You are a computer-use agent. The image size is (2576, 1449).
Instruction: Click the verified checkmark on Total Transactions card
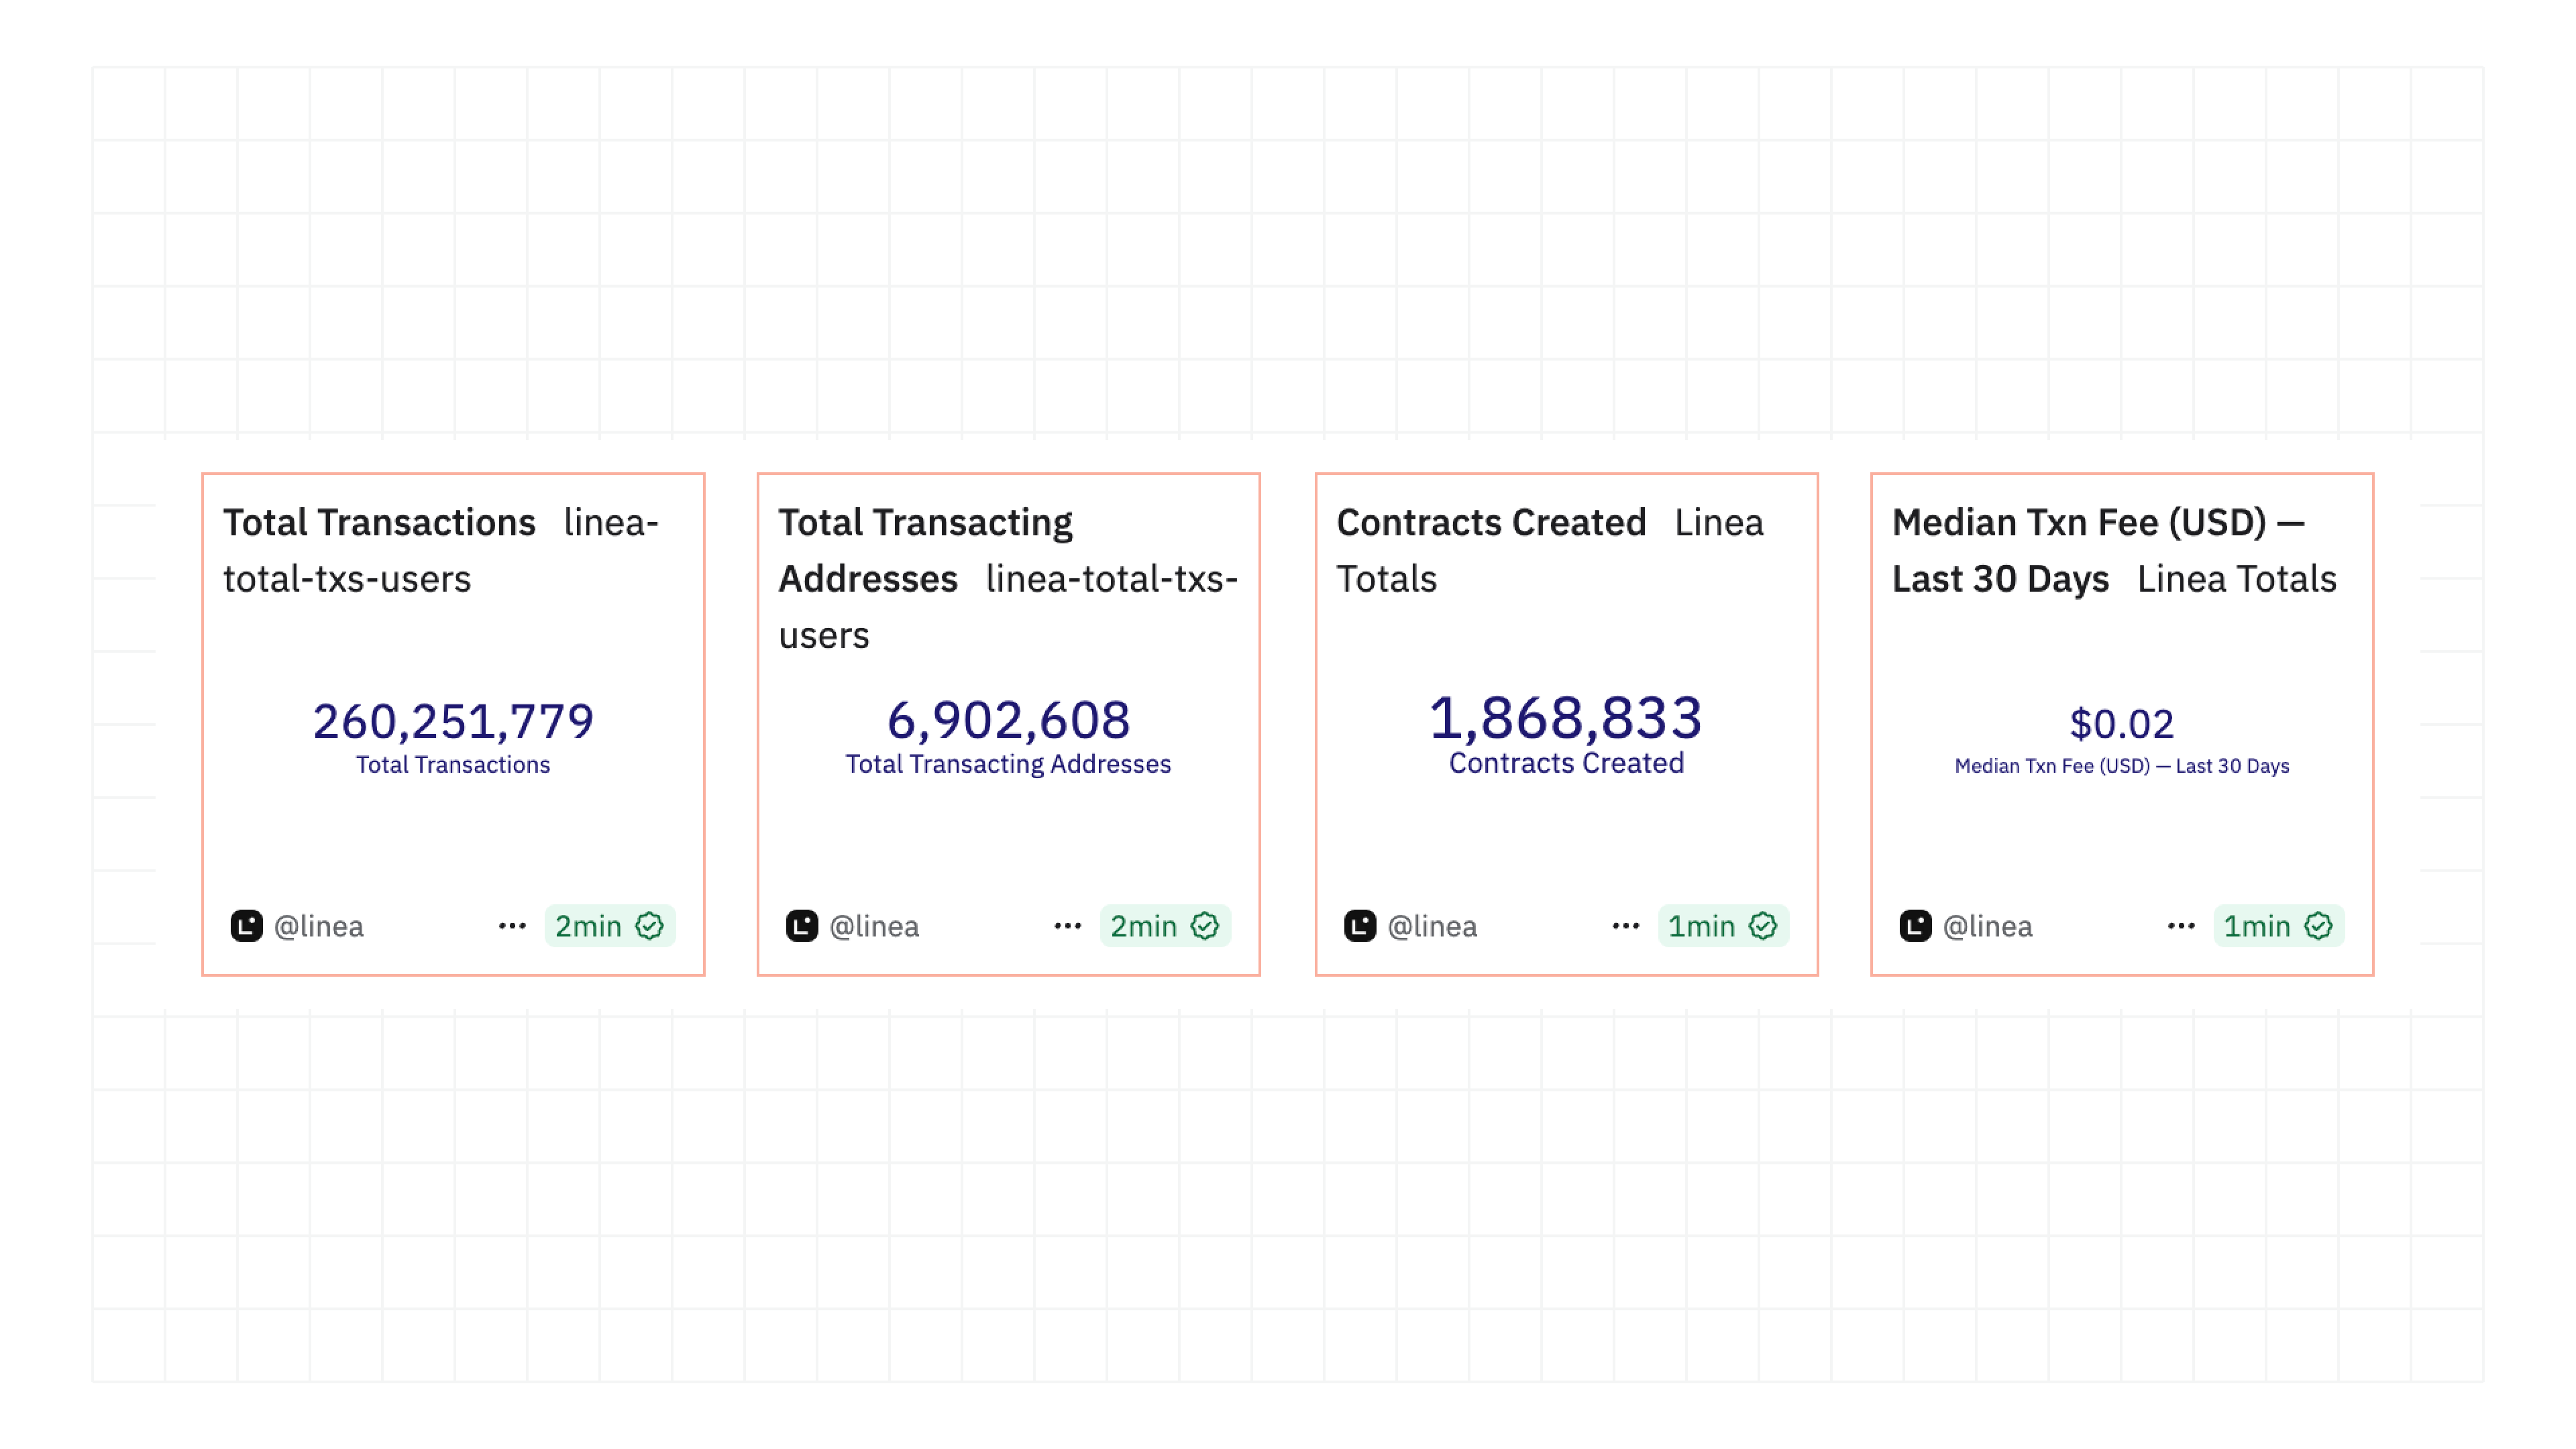pos(653,926)
